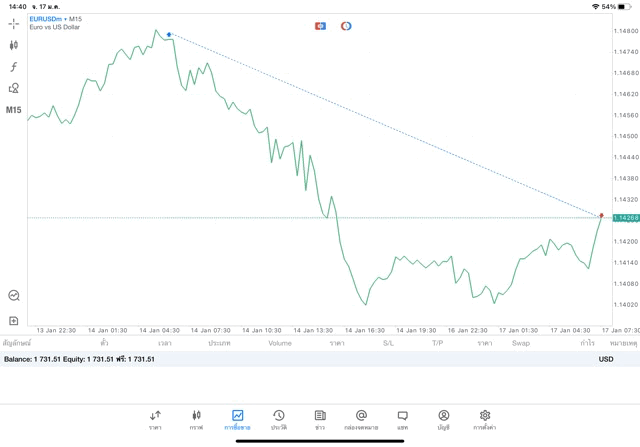Switch to the กราฟ chart tab
Screen dimensions: 640x447
tap(196, 420)
